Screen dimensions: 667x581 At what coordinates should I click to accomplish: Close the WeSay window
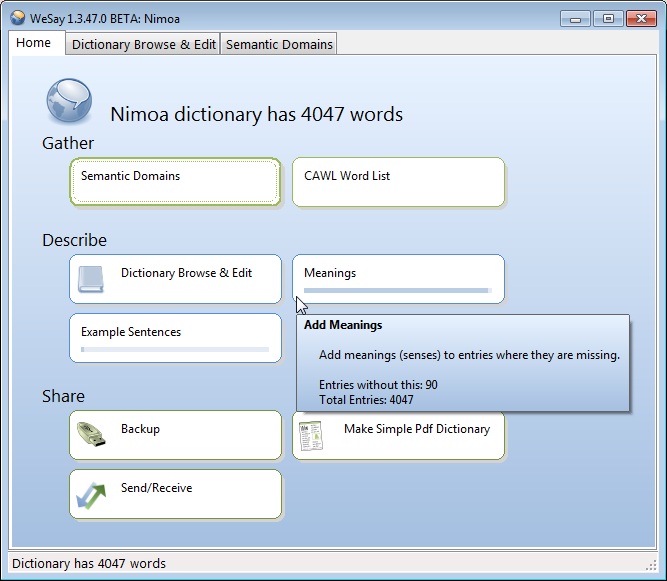pos(641,19)
